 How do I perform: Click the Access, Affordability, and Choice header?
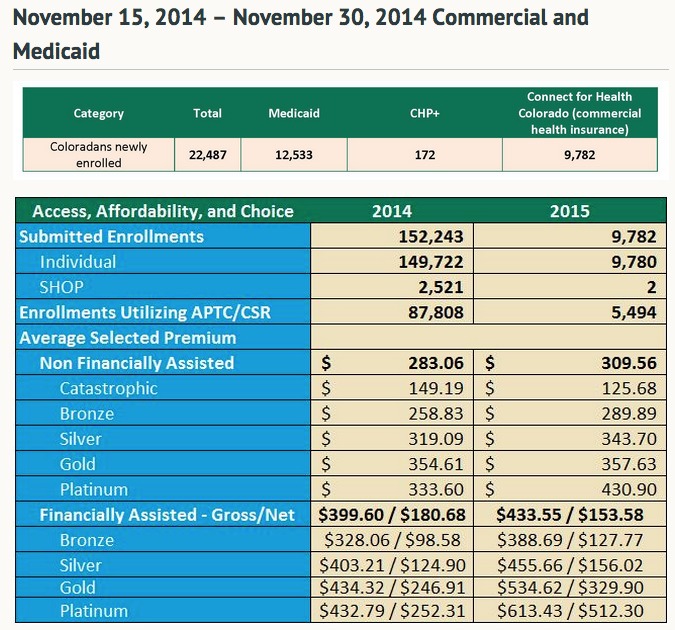click(163, 211)
